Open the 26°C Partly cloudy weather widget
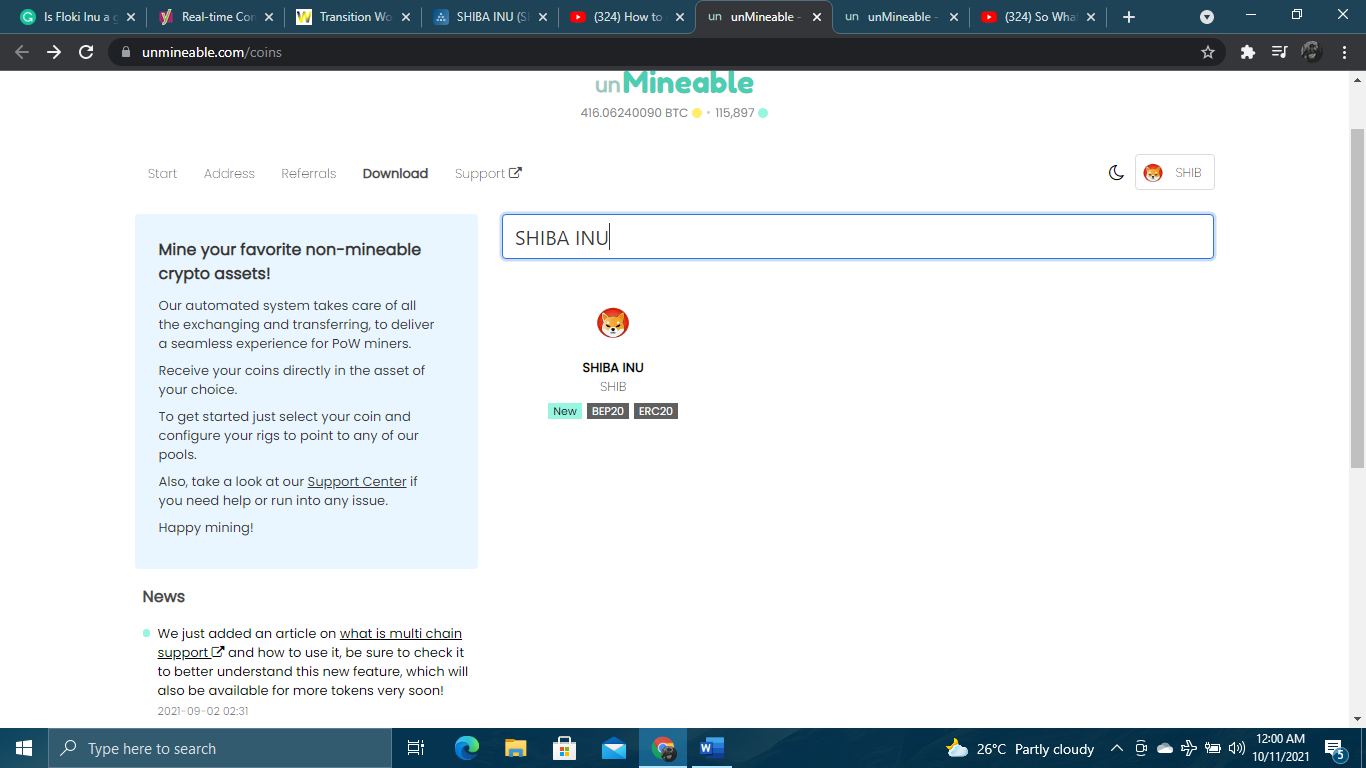Viewport: 1366px width, 768px height. 1020,748
